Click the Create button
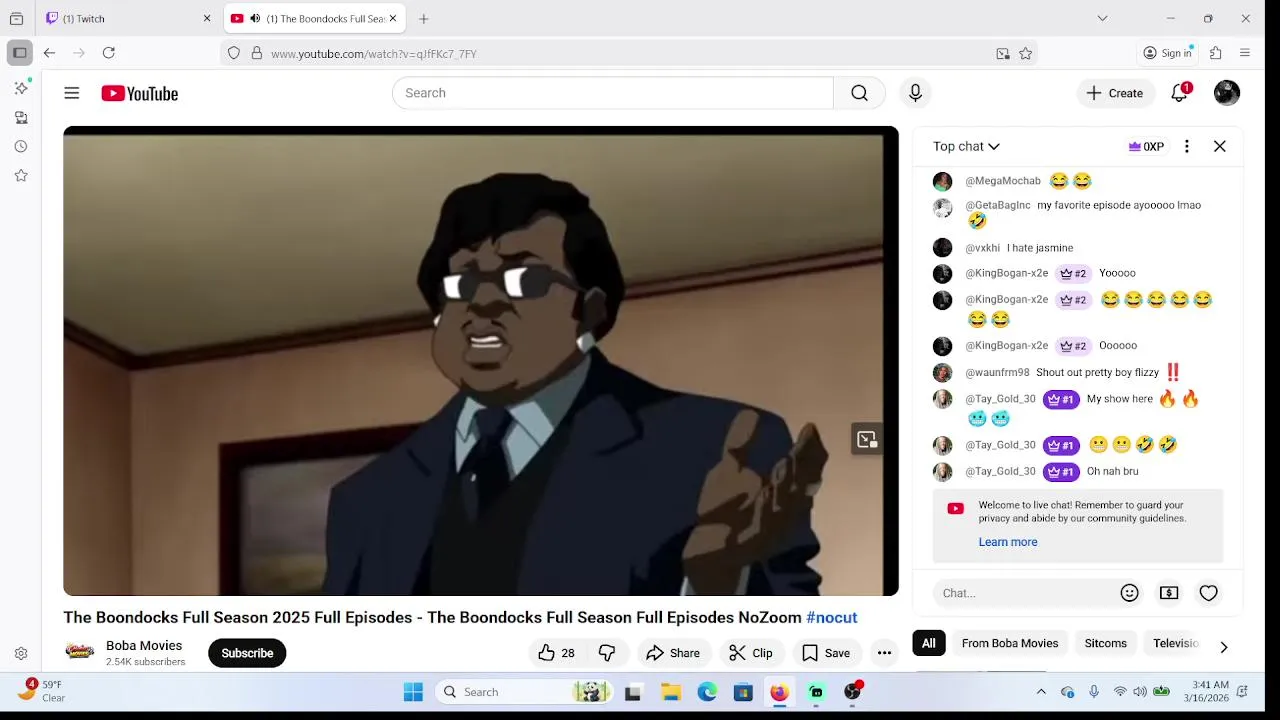Screen dimensions: 1280x720 (x=1115, y=93)
